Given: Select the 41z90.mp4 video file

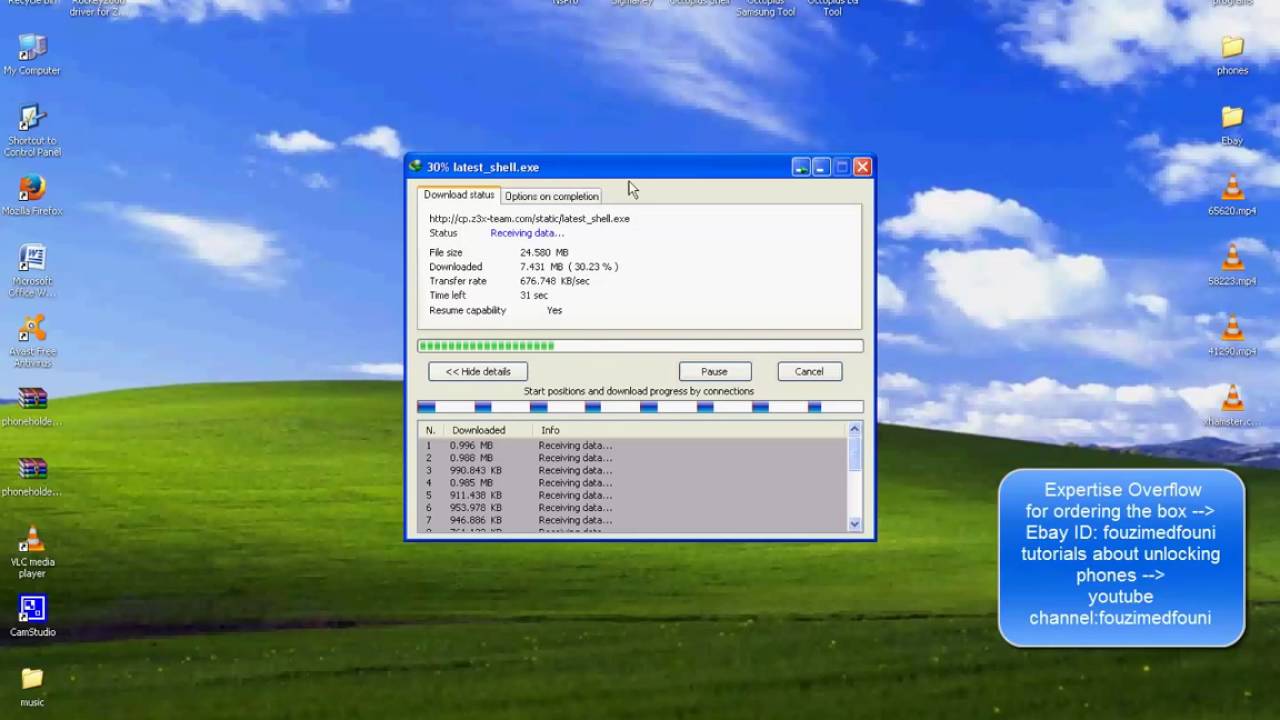Looking at the screenshot, I should [x=1232, y=335].
